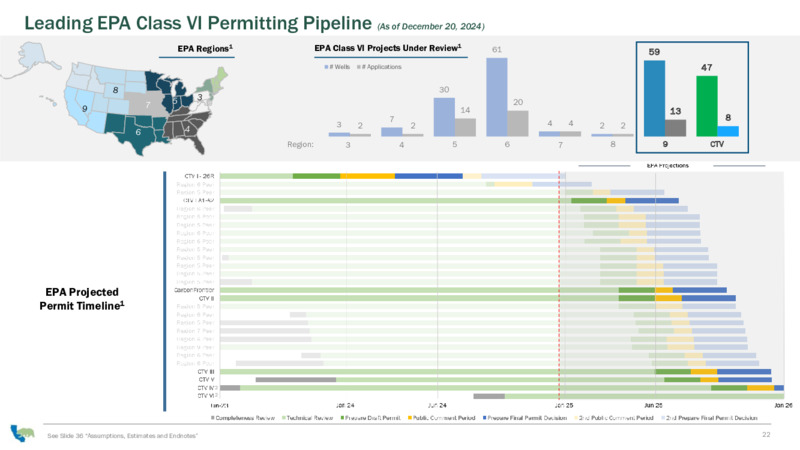
Task: Click the Region 6 wells bar labeled 61
Action: pyautogui.click(x=496, y=97)
